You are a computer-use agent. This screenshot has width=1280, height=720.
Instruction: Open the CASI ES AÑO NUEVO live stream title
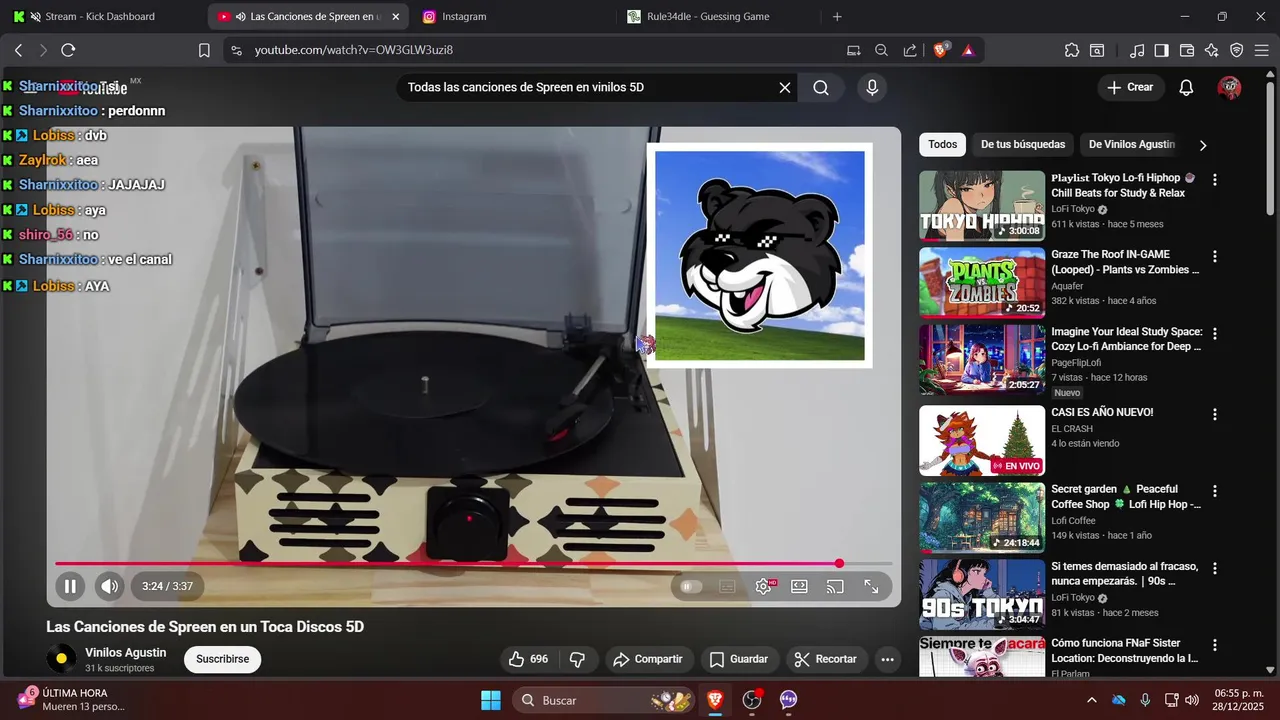1102,412
